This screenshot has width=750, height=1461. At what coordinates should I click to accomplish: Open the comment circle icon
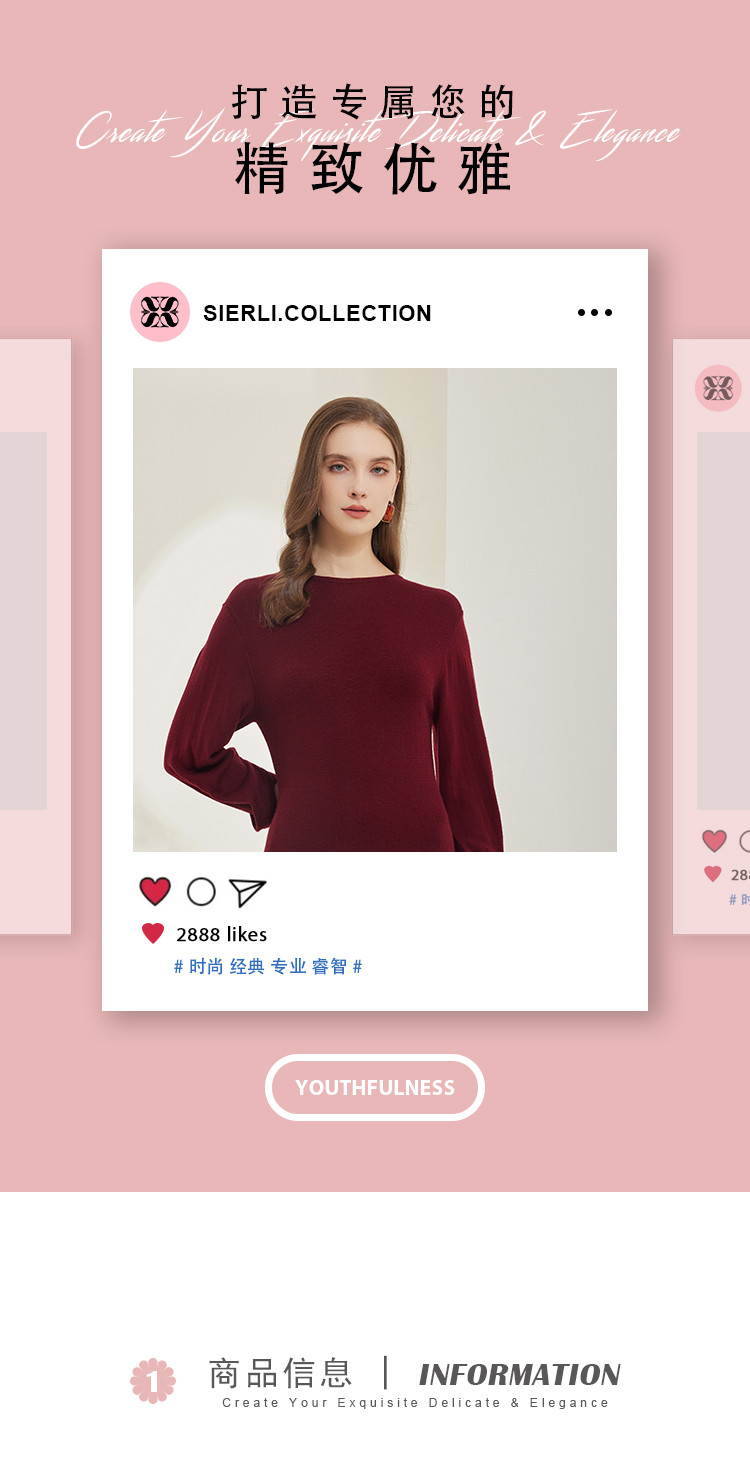pyautogui.click(x=201, y=892)
